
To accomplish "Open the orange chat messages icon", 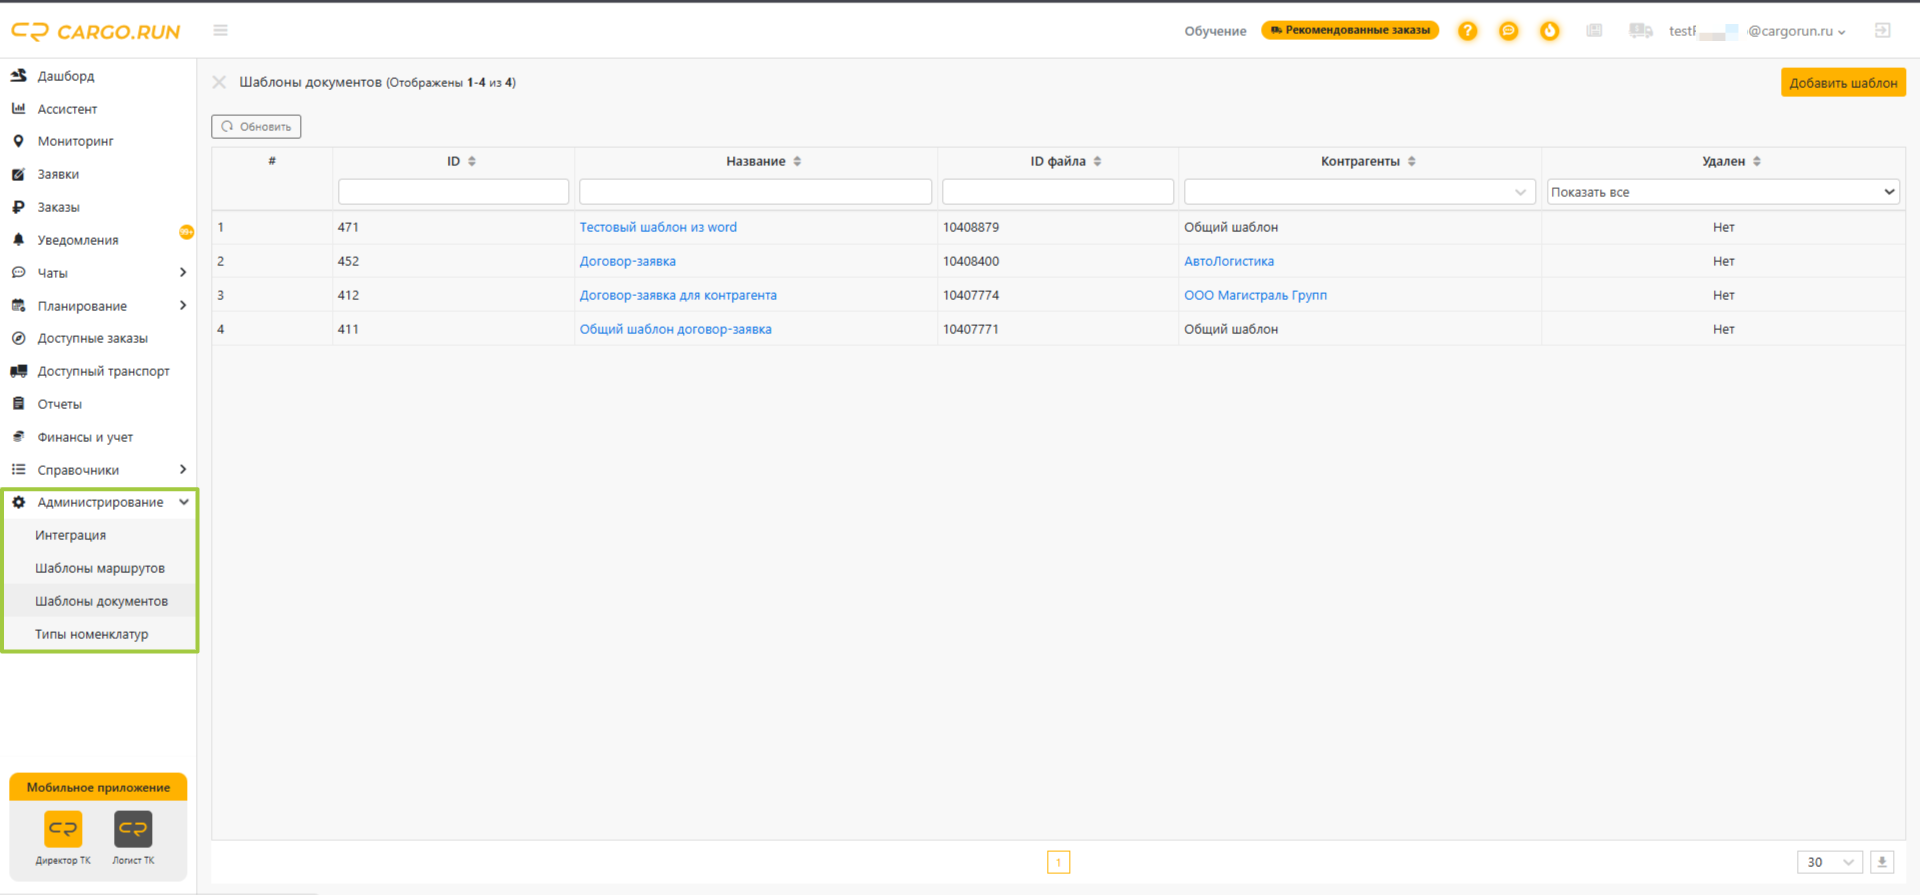I will pyautogui.click(x=1508, y=31).
